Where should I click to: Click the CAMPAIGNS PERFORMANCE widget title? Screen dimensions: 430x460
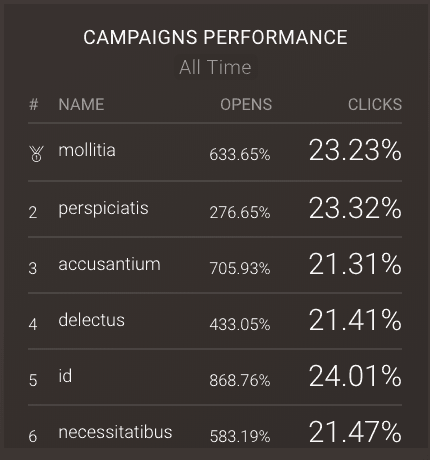[215, 37]
